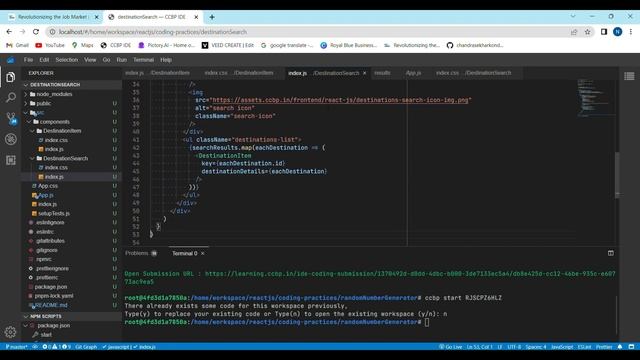The width and height of the screenshot is (640, 360).
Task: Open the tab search dropdown in Chrome
Action: tap(573, 16)
